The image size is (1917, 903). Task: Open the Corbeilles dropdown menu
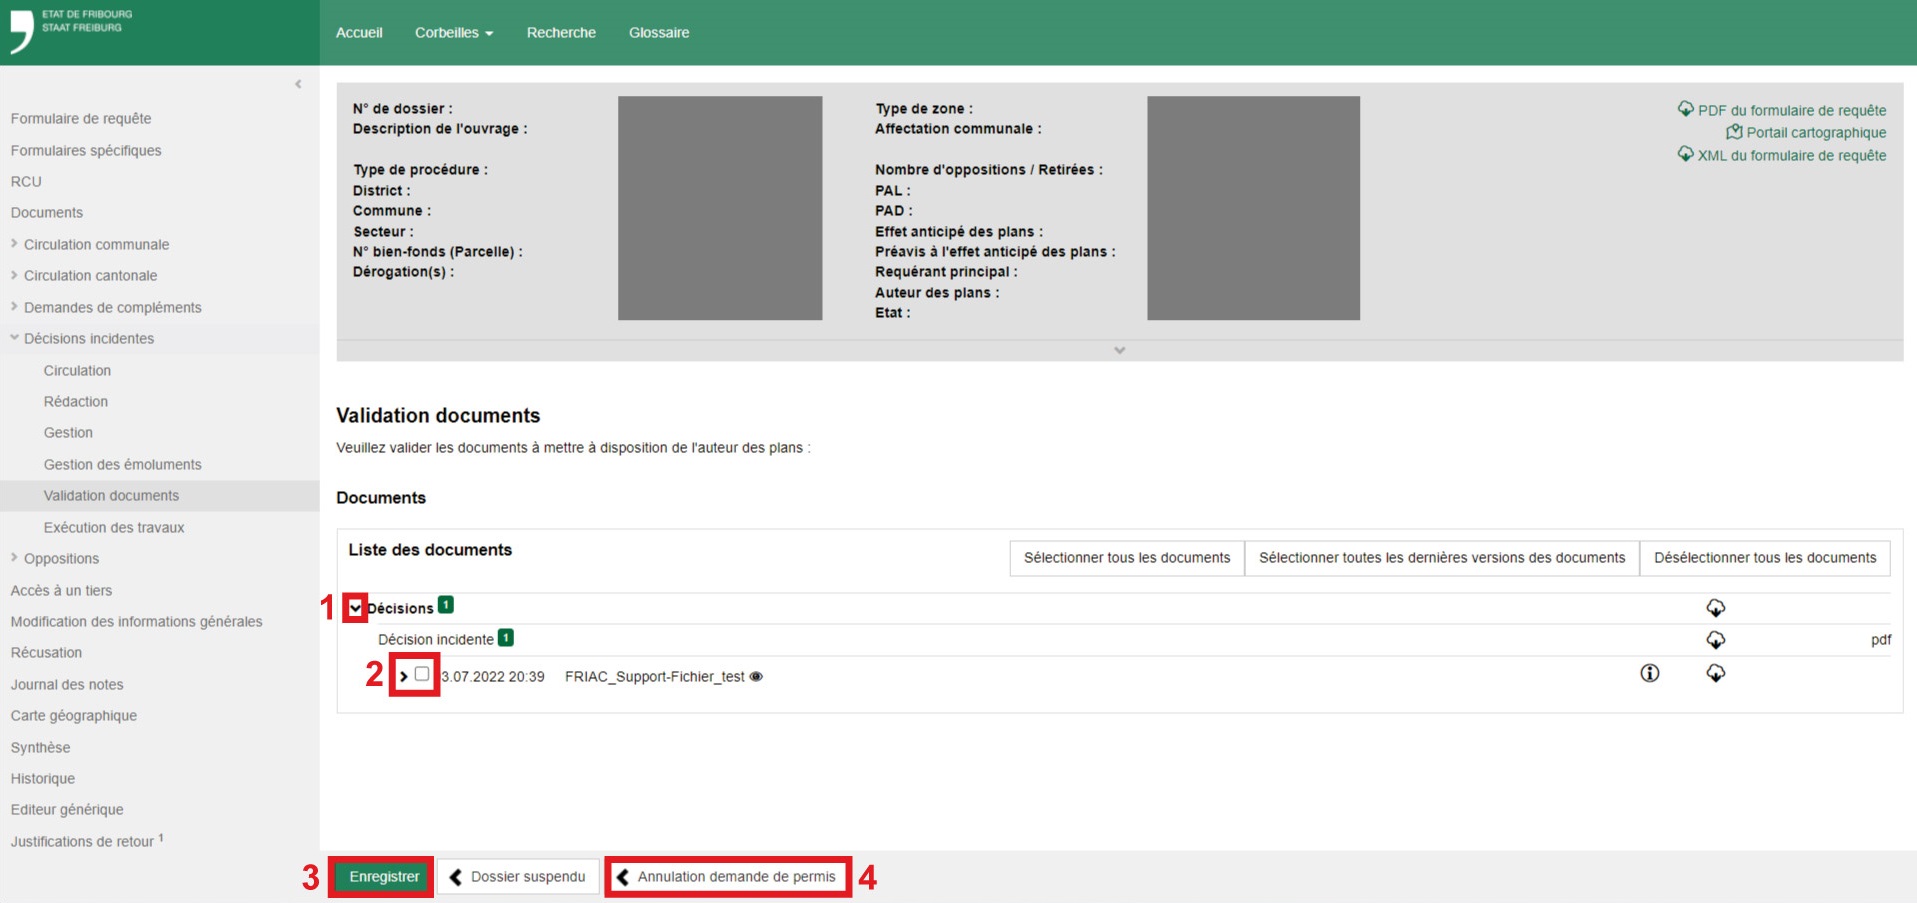click(454, 33)
